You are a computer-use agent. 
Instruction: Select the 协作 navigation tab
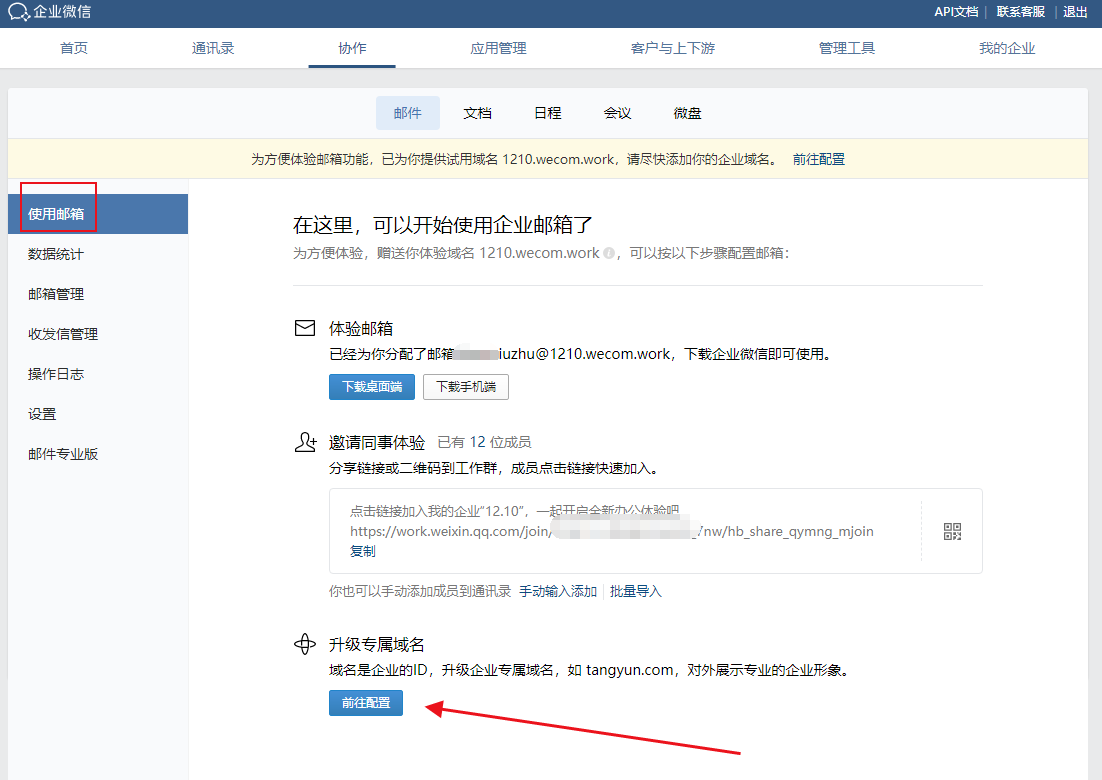point(352,48)
